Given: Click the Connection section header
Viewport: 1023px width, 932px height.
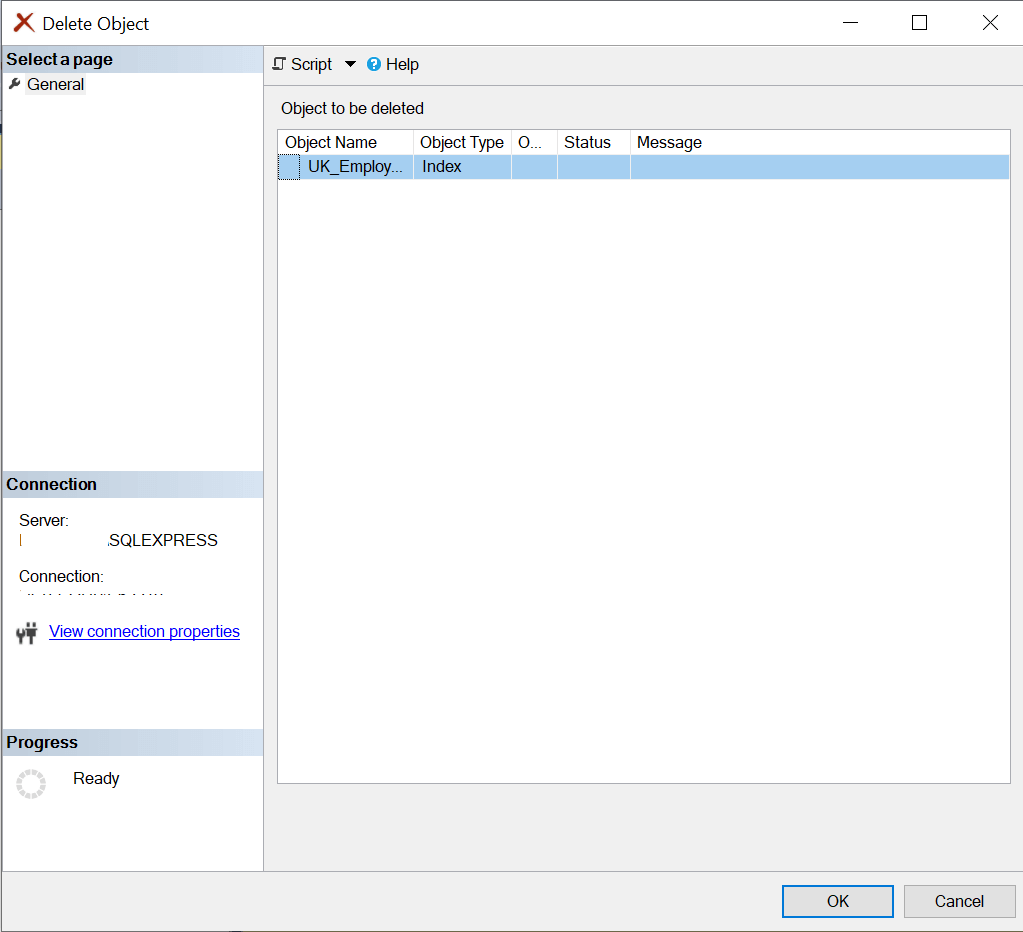Looking at the screenshot, I should pos(133,485).
